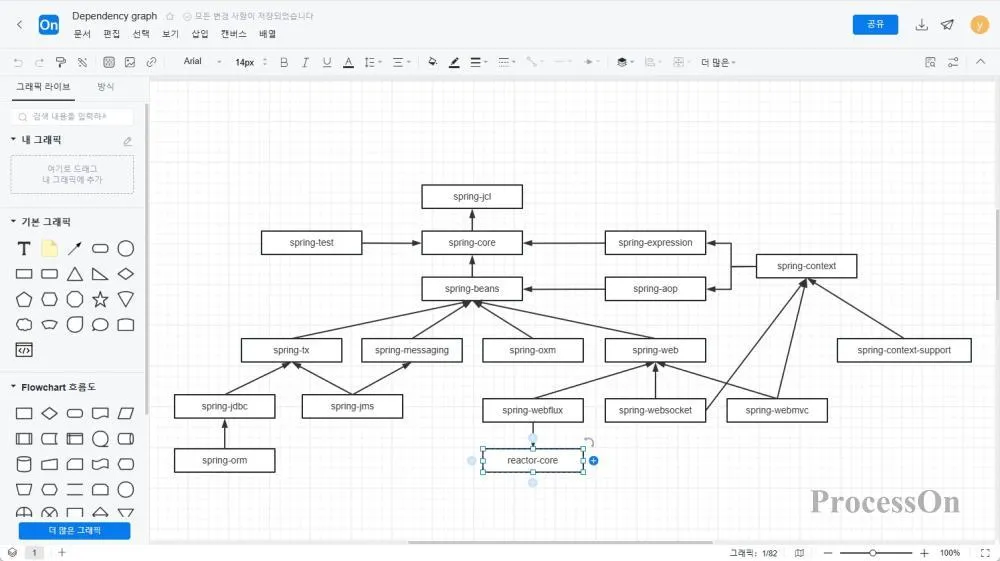Choose the pentagon shape
This screenshot has height=561, width=1000.
(24, 299)
